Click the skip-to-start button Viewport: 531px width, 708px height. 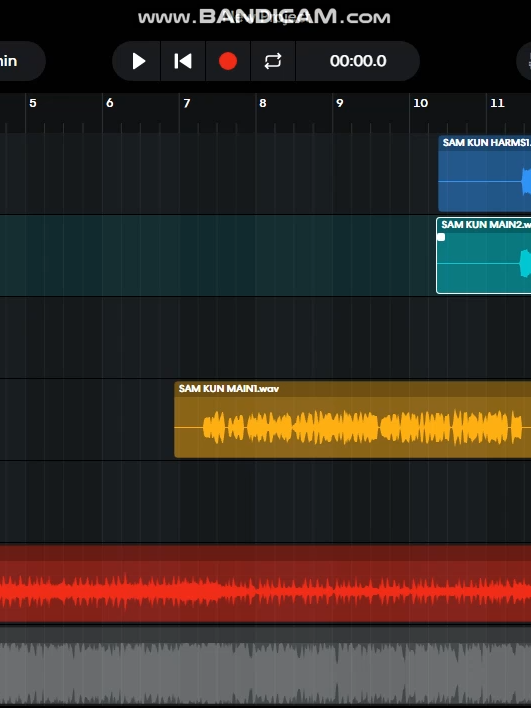(x=183, y=61)
